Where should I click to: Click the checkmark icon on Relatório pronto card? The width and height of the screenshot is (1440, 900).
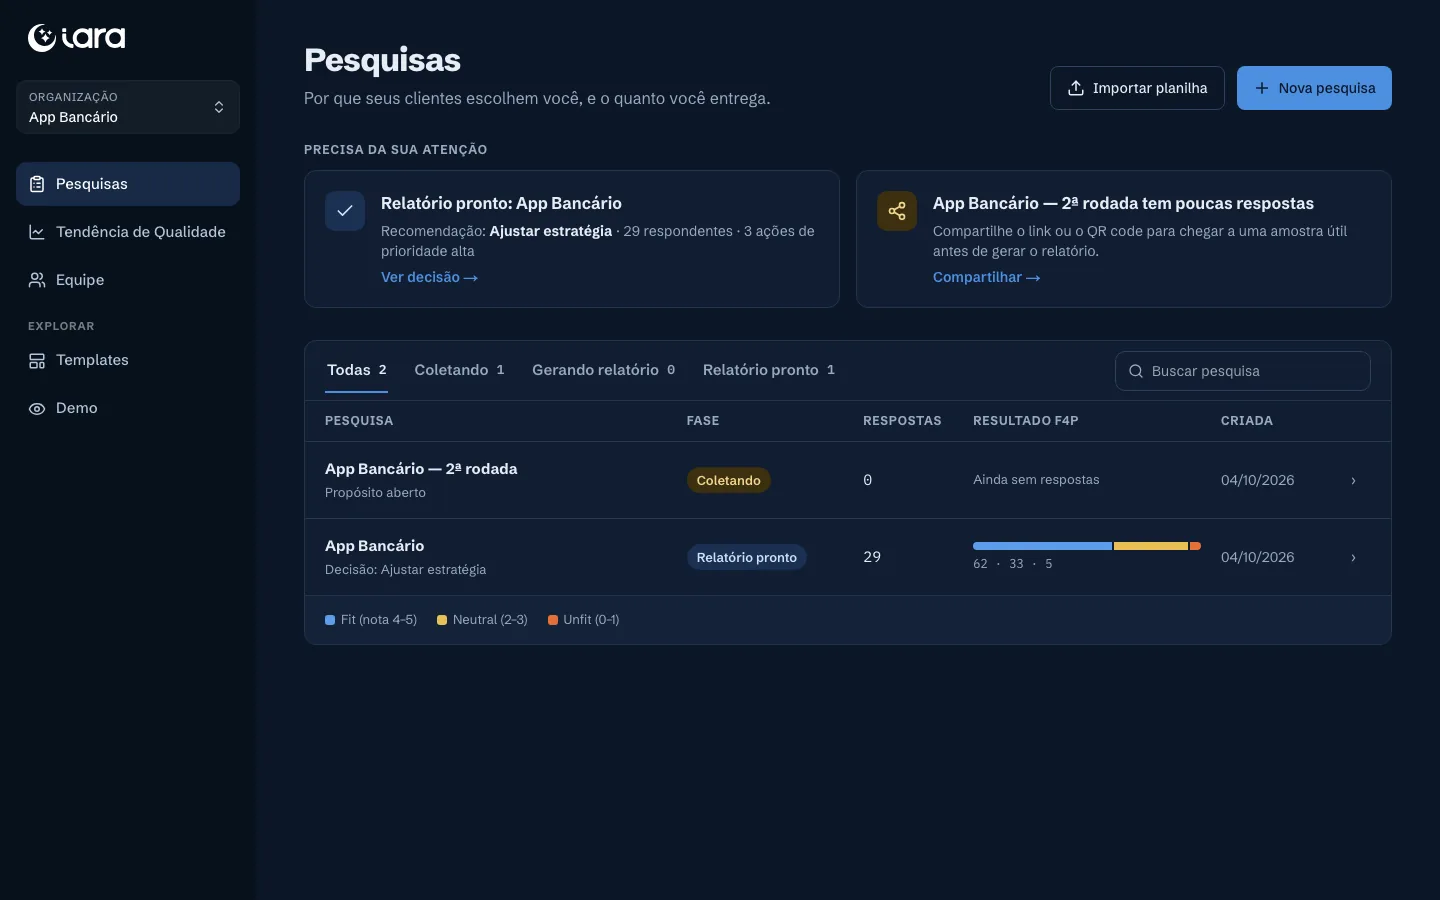pyautogui.click(x=345, y=211)
